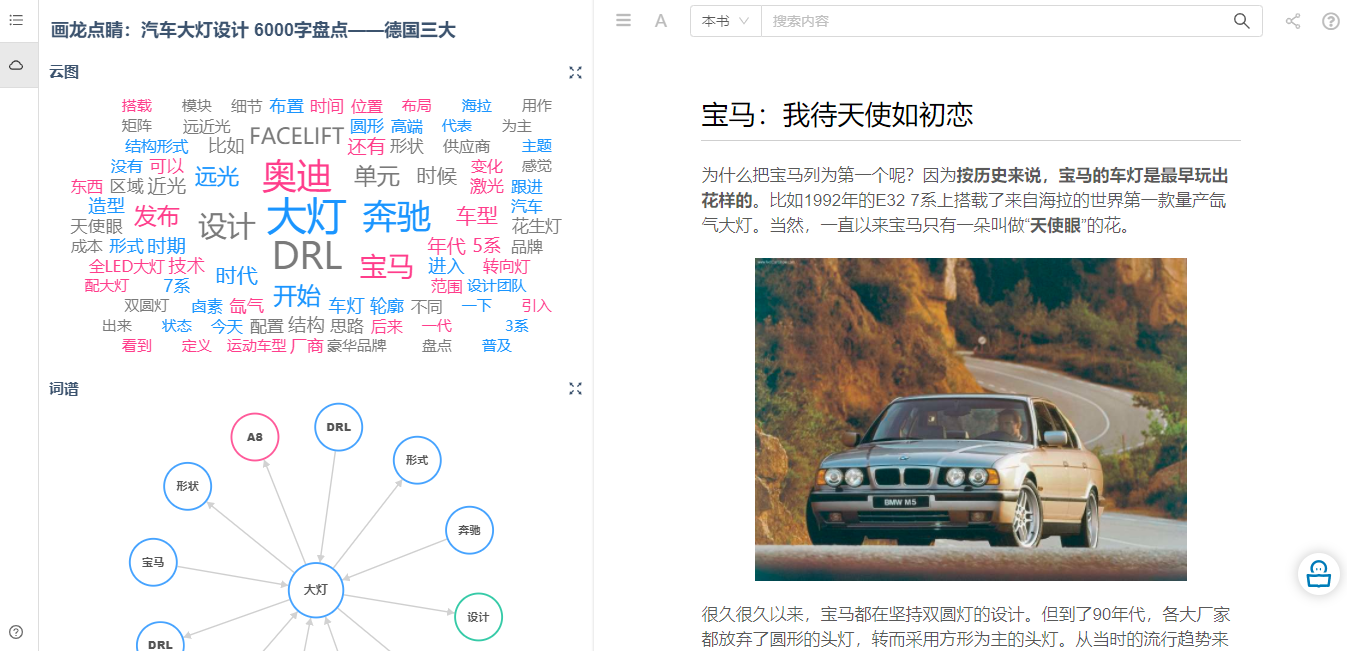
Task: Click the word 远光 in the cloud
Action: pyautogui.click(x=216, y=176)
